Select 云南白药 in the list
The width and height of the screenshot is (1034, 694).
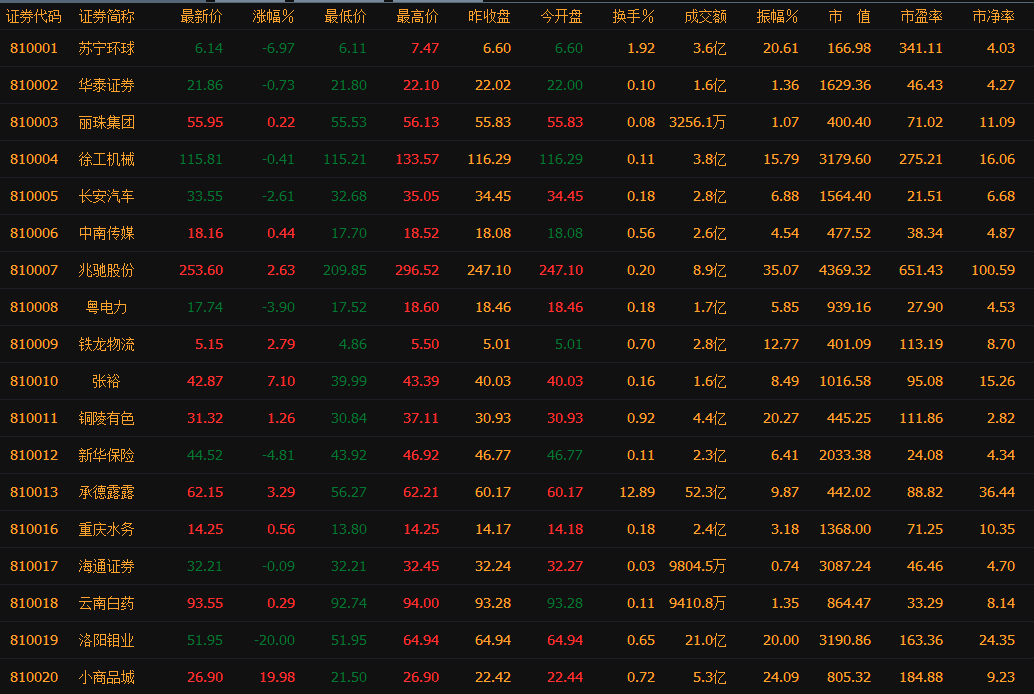tap(106, 603)
